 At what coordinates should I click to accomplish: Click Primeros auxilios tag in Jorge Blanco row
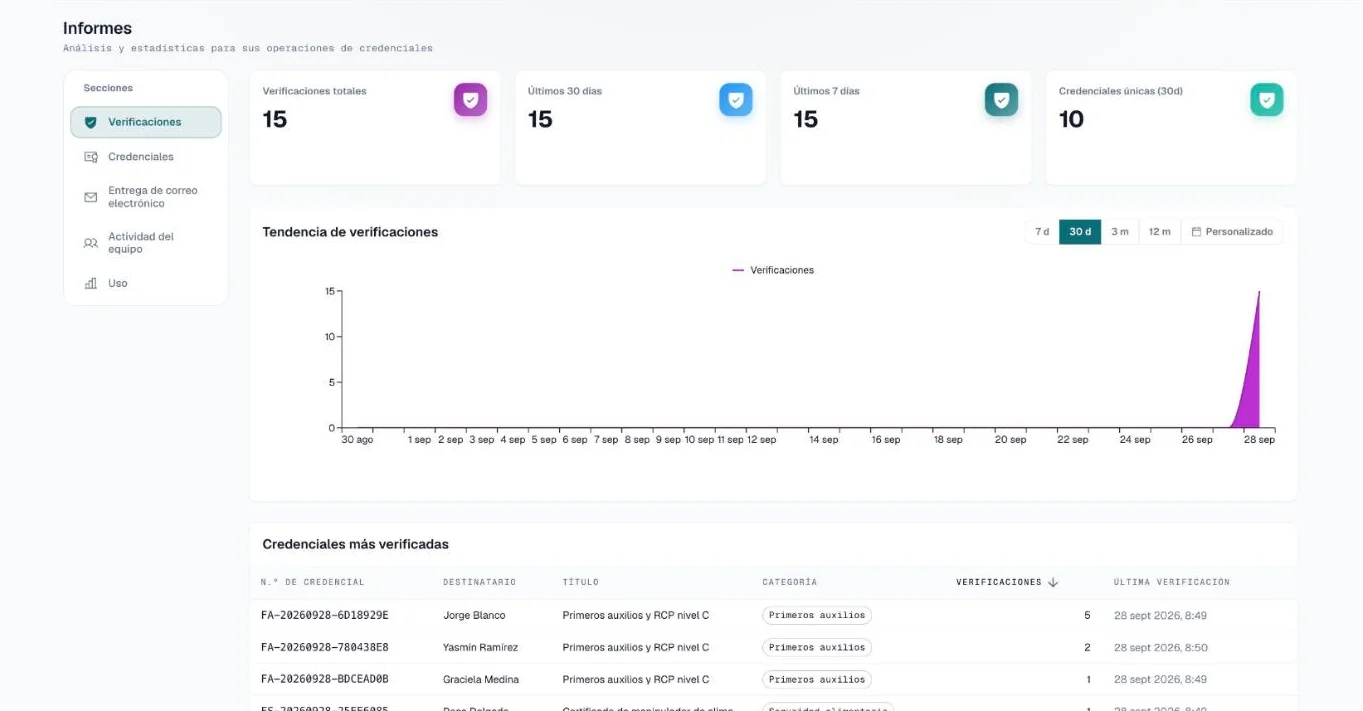[817, 615]
